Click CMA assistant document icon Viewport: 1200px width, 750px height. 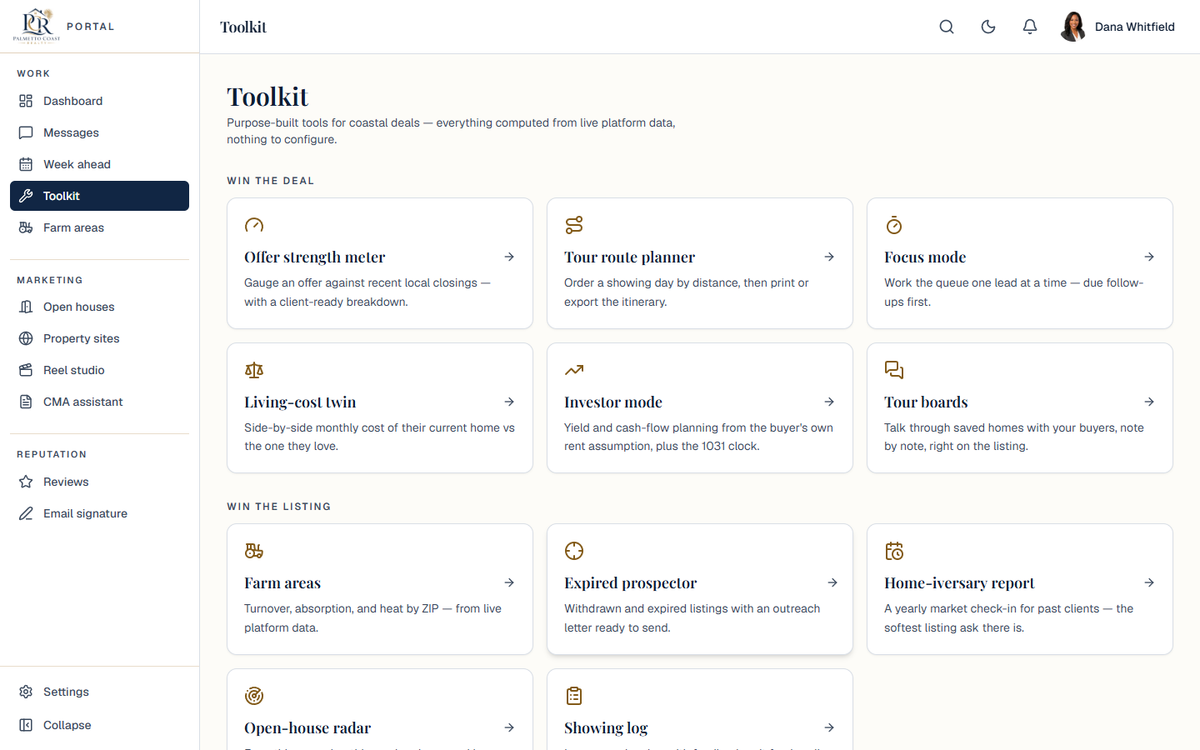point(26,402)
